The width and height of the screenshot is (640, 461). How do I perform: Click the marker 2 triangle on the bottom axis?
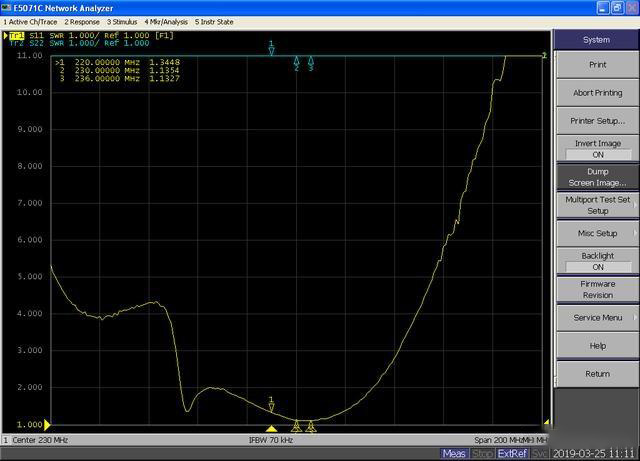296,427
